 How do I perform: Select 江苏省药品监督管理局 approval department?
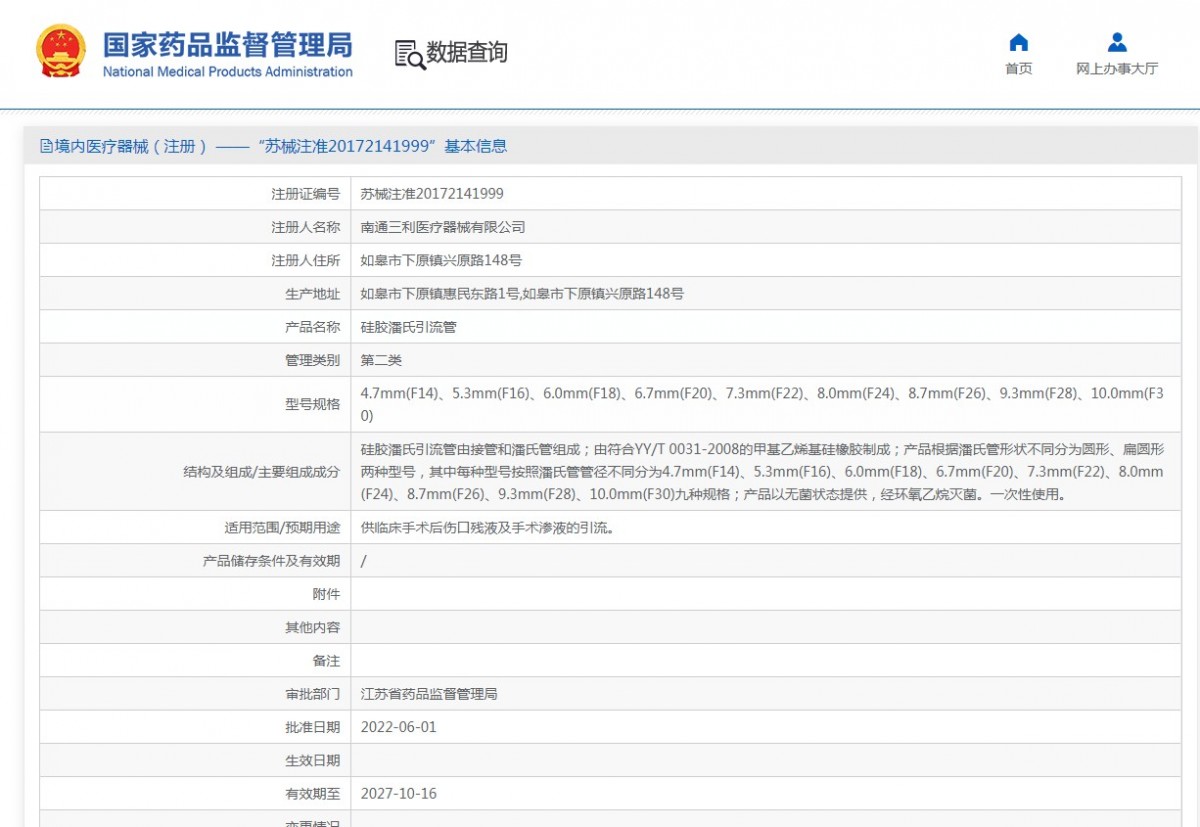point(429,694)
